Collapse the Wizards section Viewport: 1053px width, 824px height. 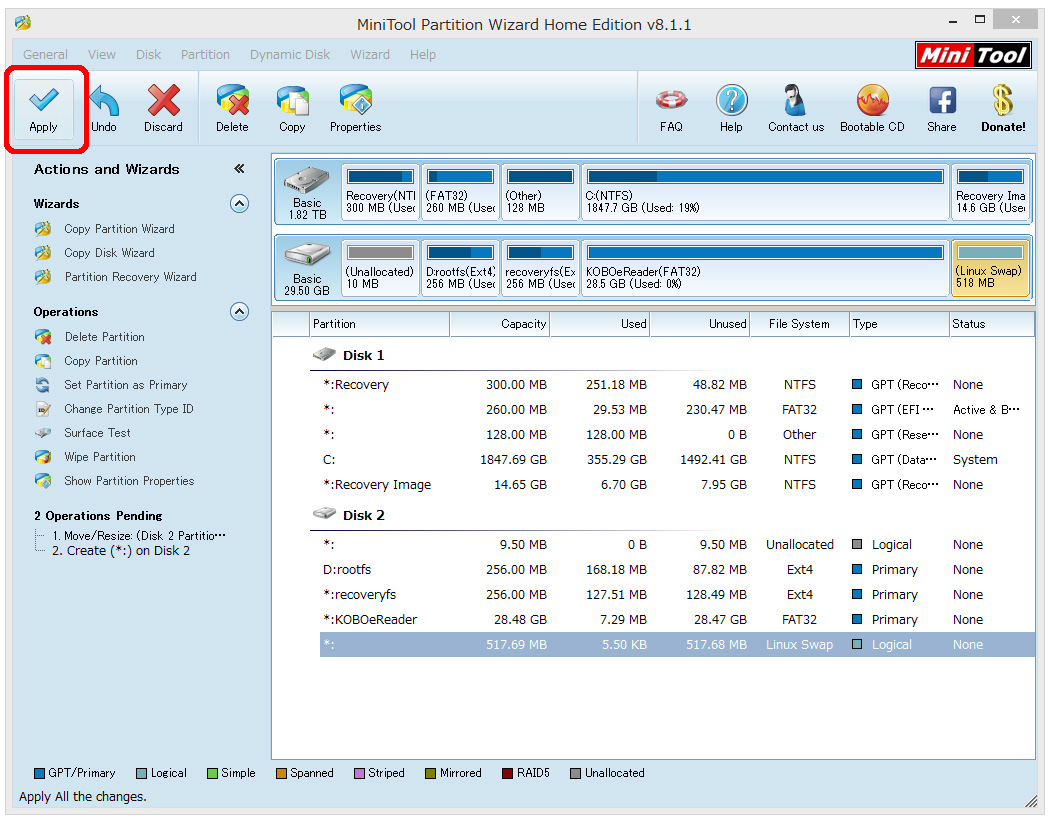pyautogui.click(x=240, y=203)
